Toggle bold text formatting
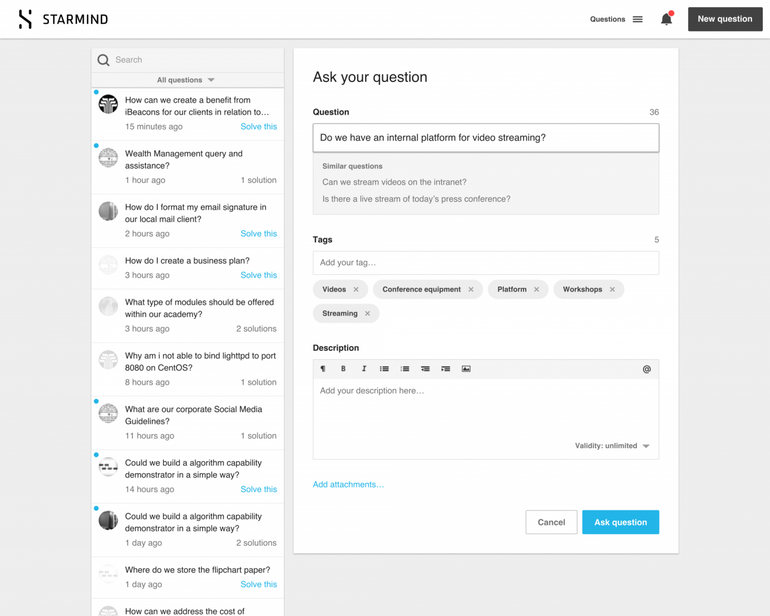The height and width of the screenshot is (616, 770). (343, 369)
